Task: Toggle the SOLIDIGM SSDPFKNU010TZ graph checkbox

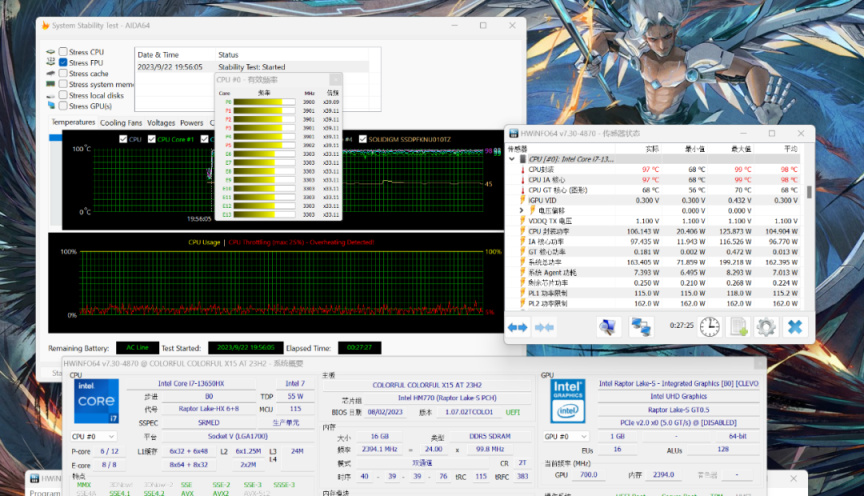Action: [363, 139]
